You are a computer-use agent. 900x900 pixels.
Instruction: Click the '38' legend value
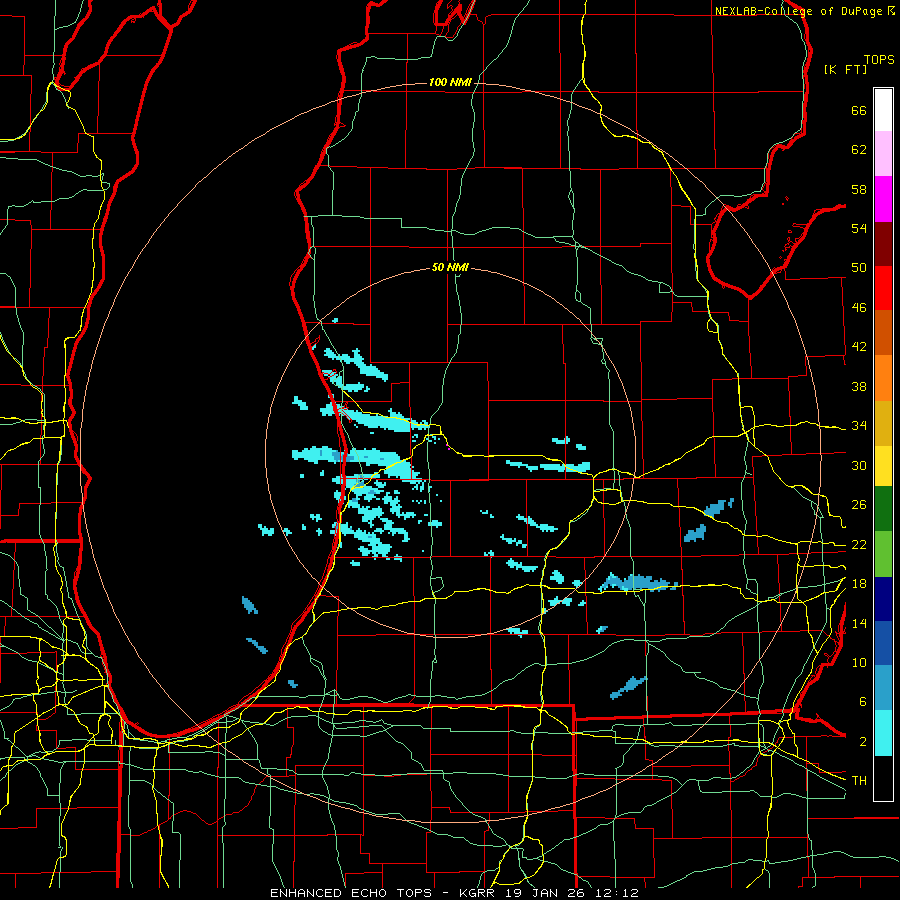point(859,386)
